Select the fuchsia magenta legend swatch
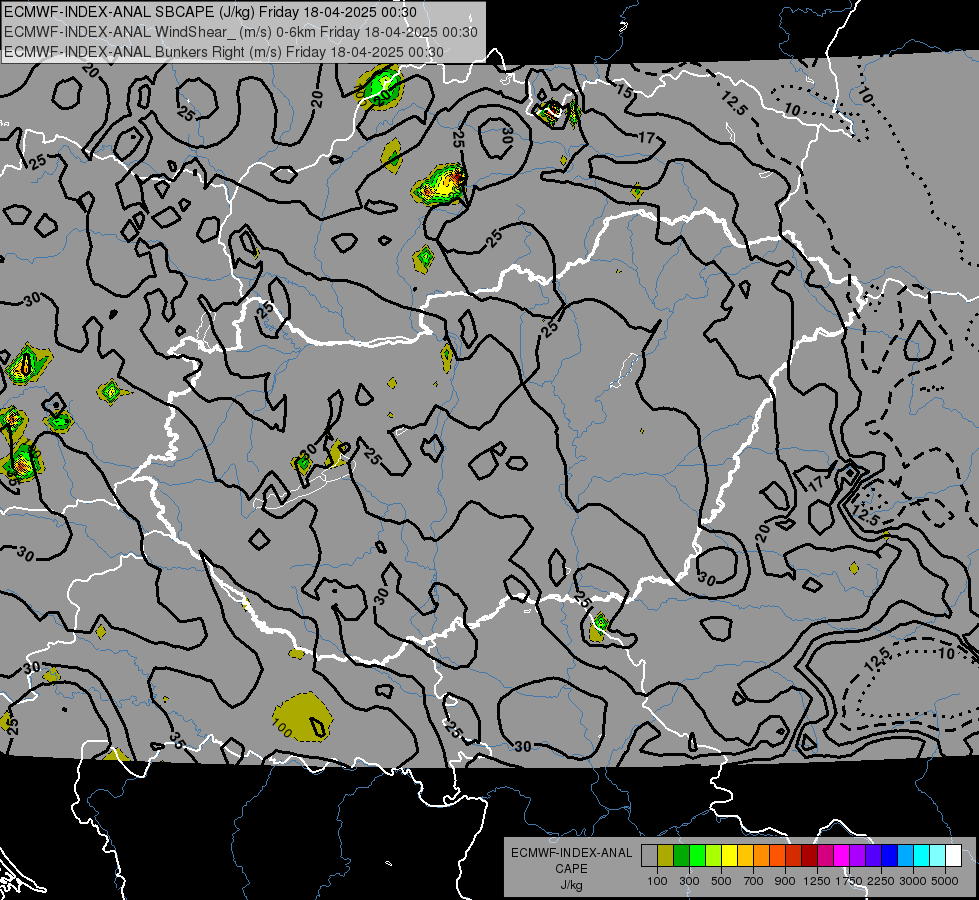This screenshot has width=979, height=900. 842,856
